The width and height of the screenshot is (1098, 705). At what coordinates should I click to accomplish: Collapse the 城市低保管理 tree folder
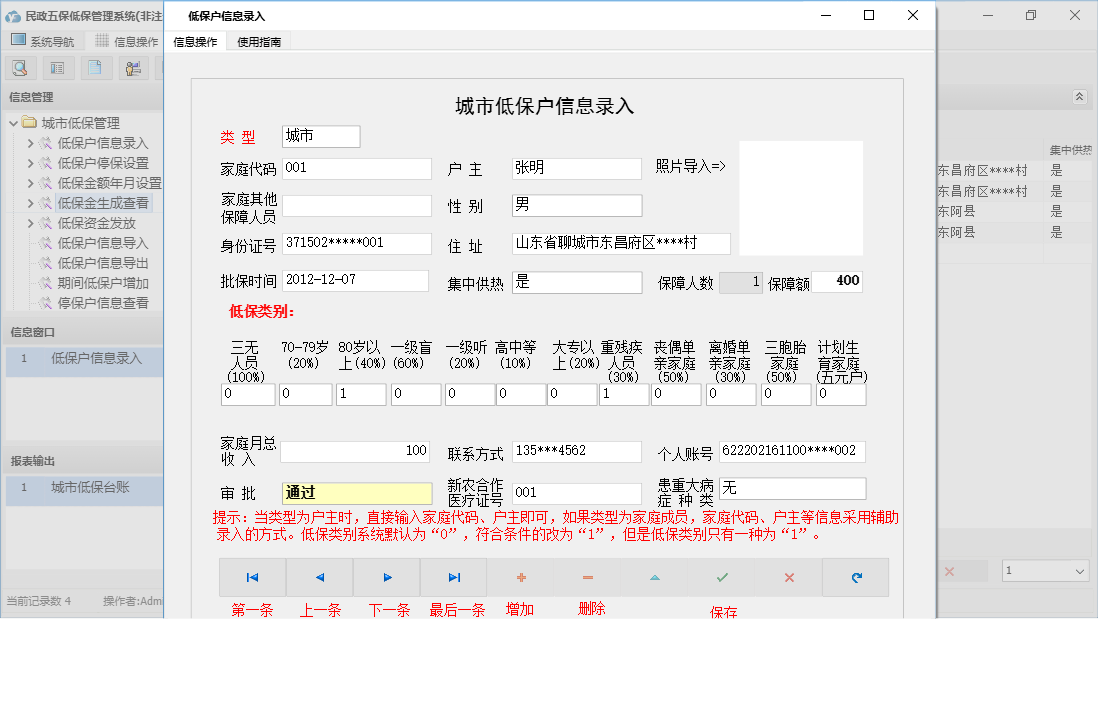(x=13, y=122)
